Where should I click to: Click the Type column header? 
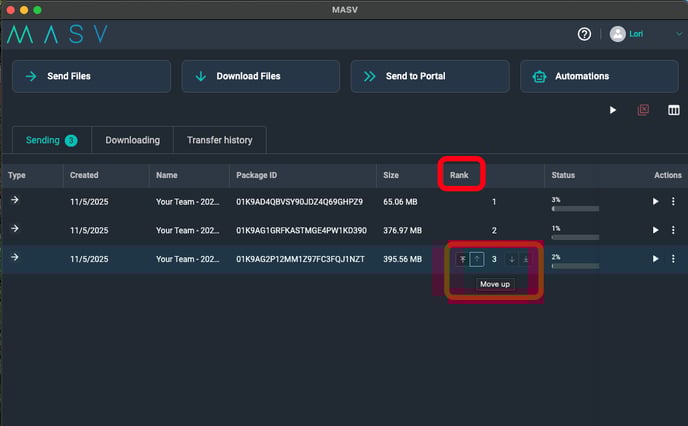pyautogui.click(x=17, y=175)
